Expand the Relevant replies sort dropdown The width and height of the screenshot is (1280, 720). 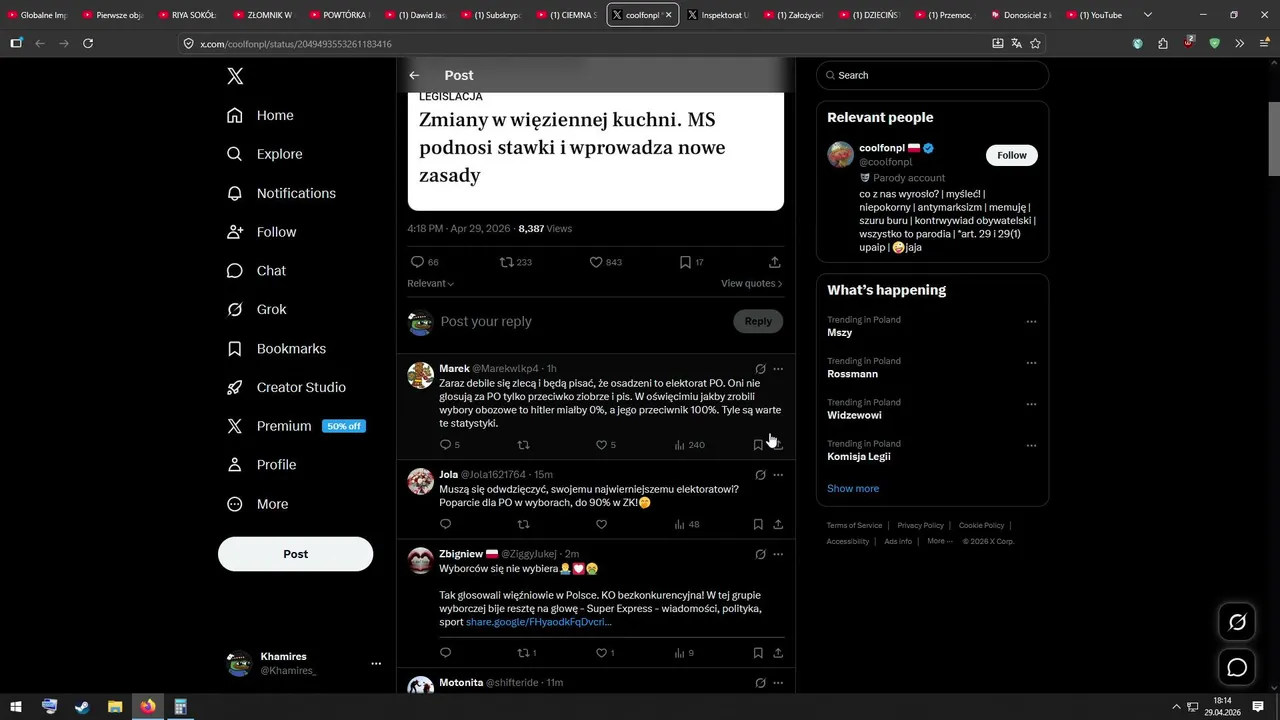(x=431, y=283)
